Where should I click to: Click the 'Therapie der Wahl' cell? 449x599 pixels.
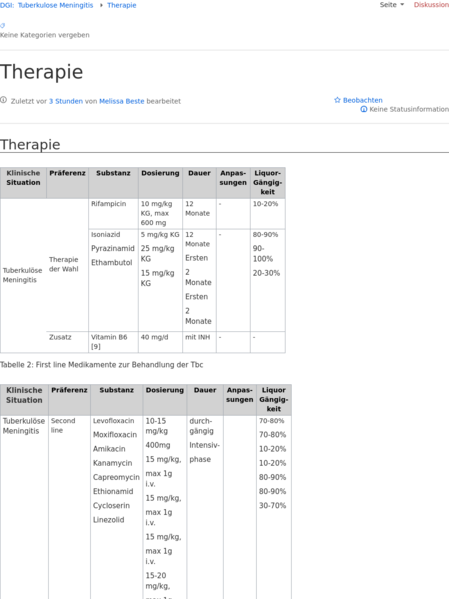click(67, 264)
